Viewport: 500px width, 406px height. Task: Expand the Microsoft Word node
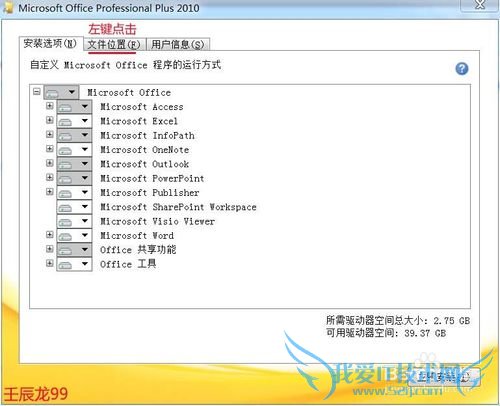point(49,235)
